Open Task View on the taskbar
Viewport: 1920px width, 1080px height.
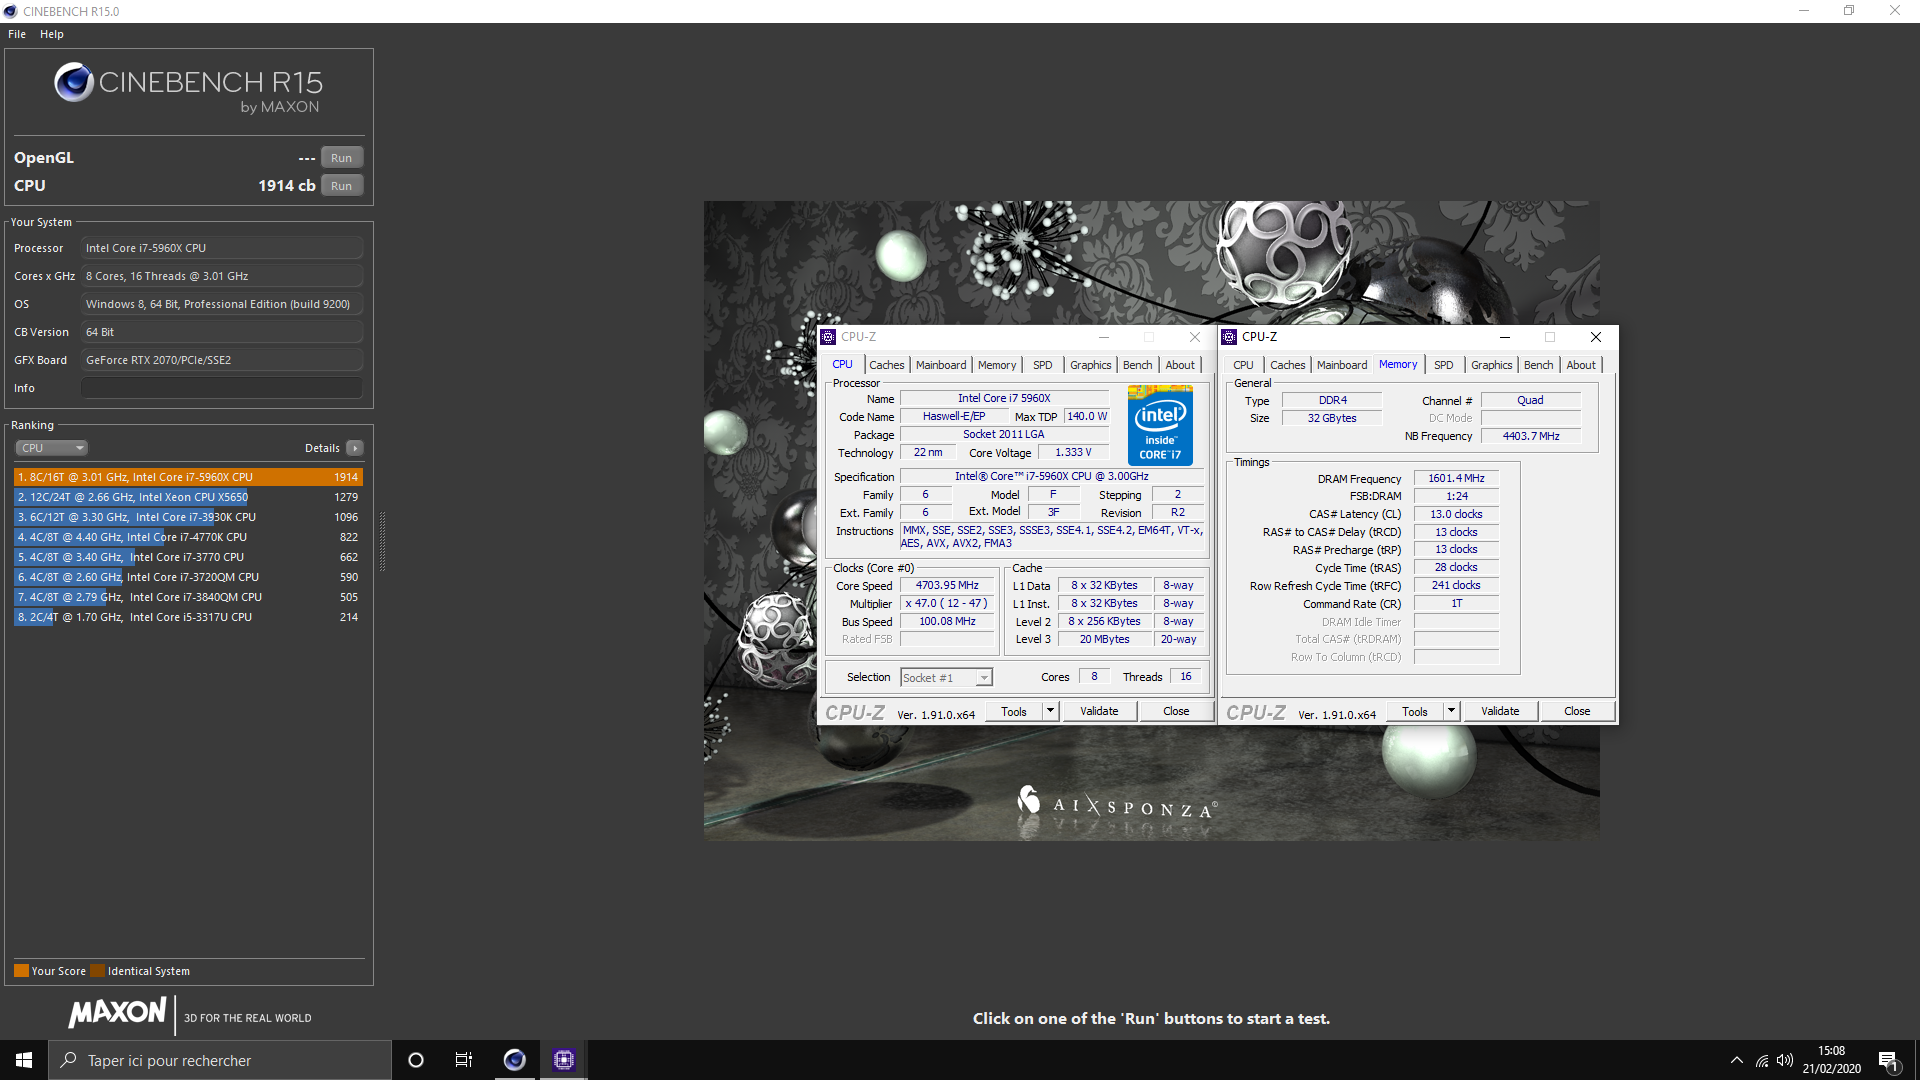pyautogui.click(x=464, y=1060)
